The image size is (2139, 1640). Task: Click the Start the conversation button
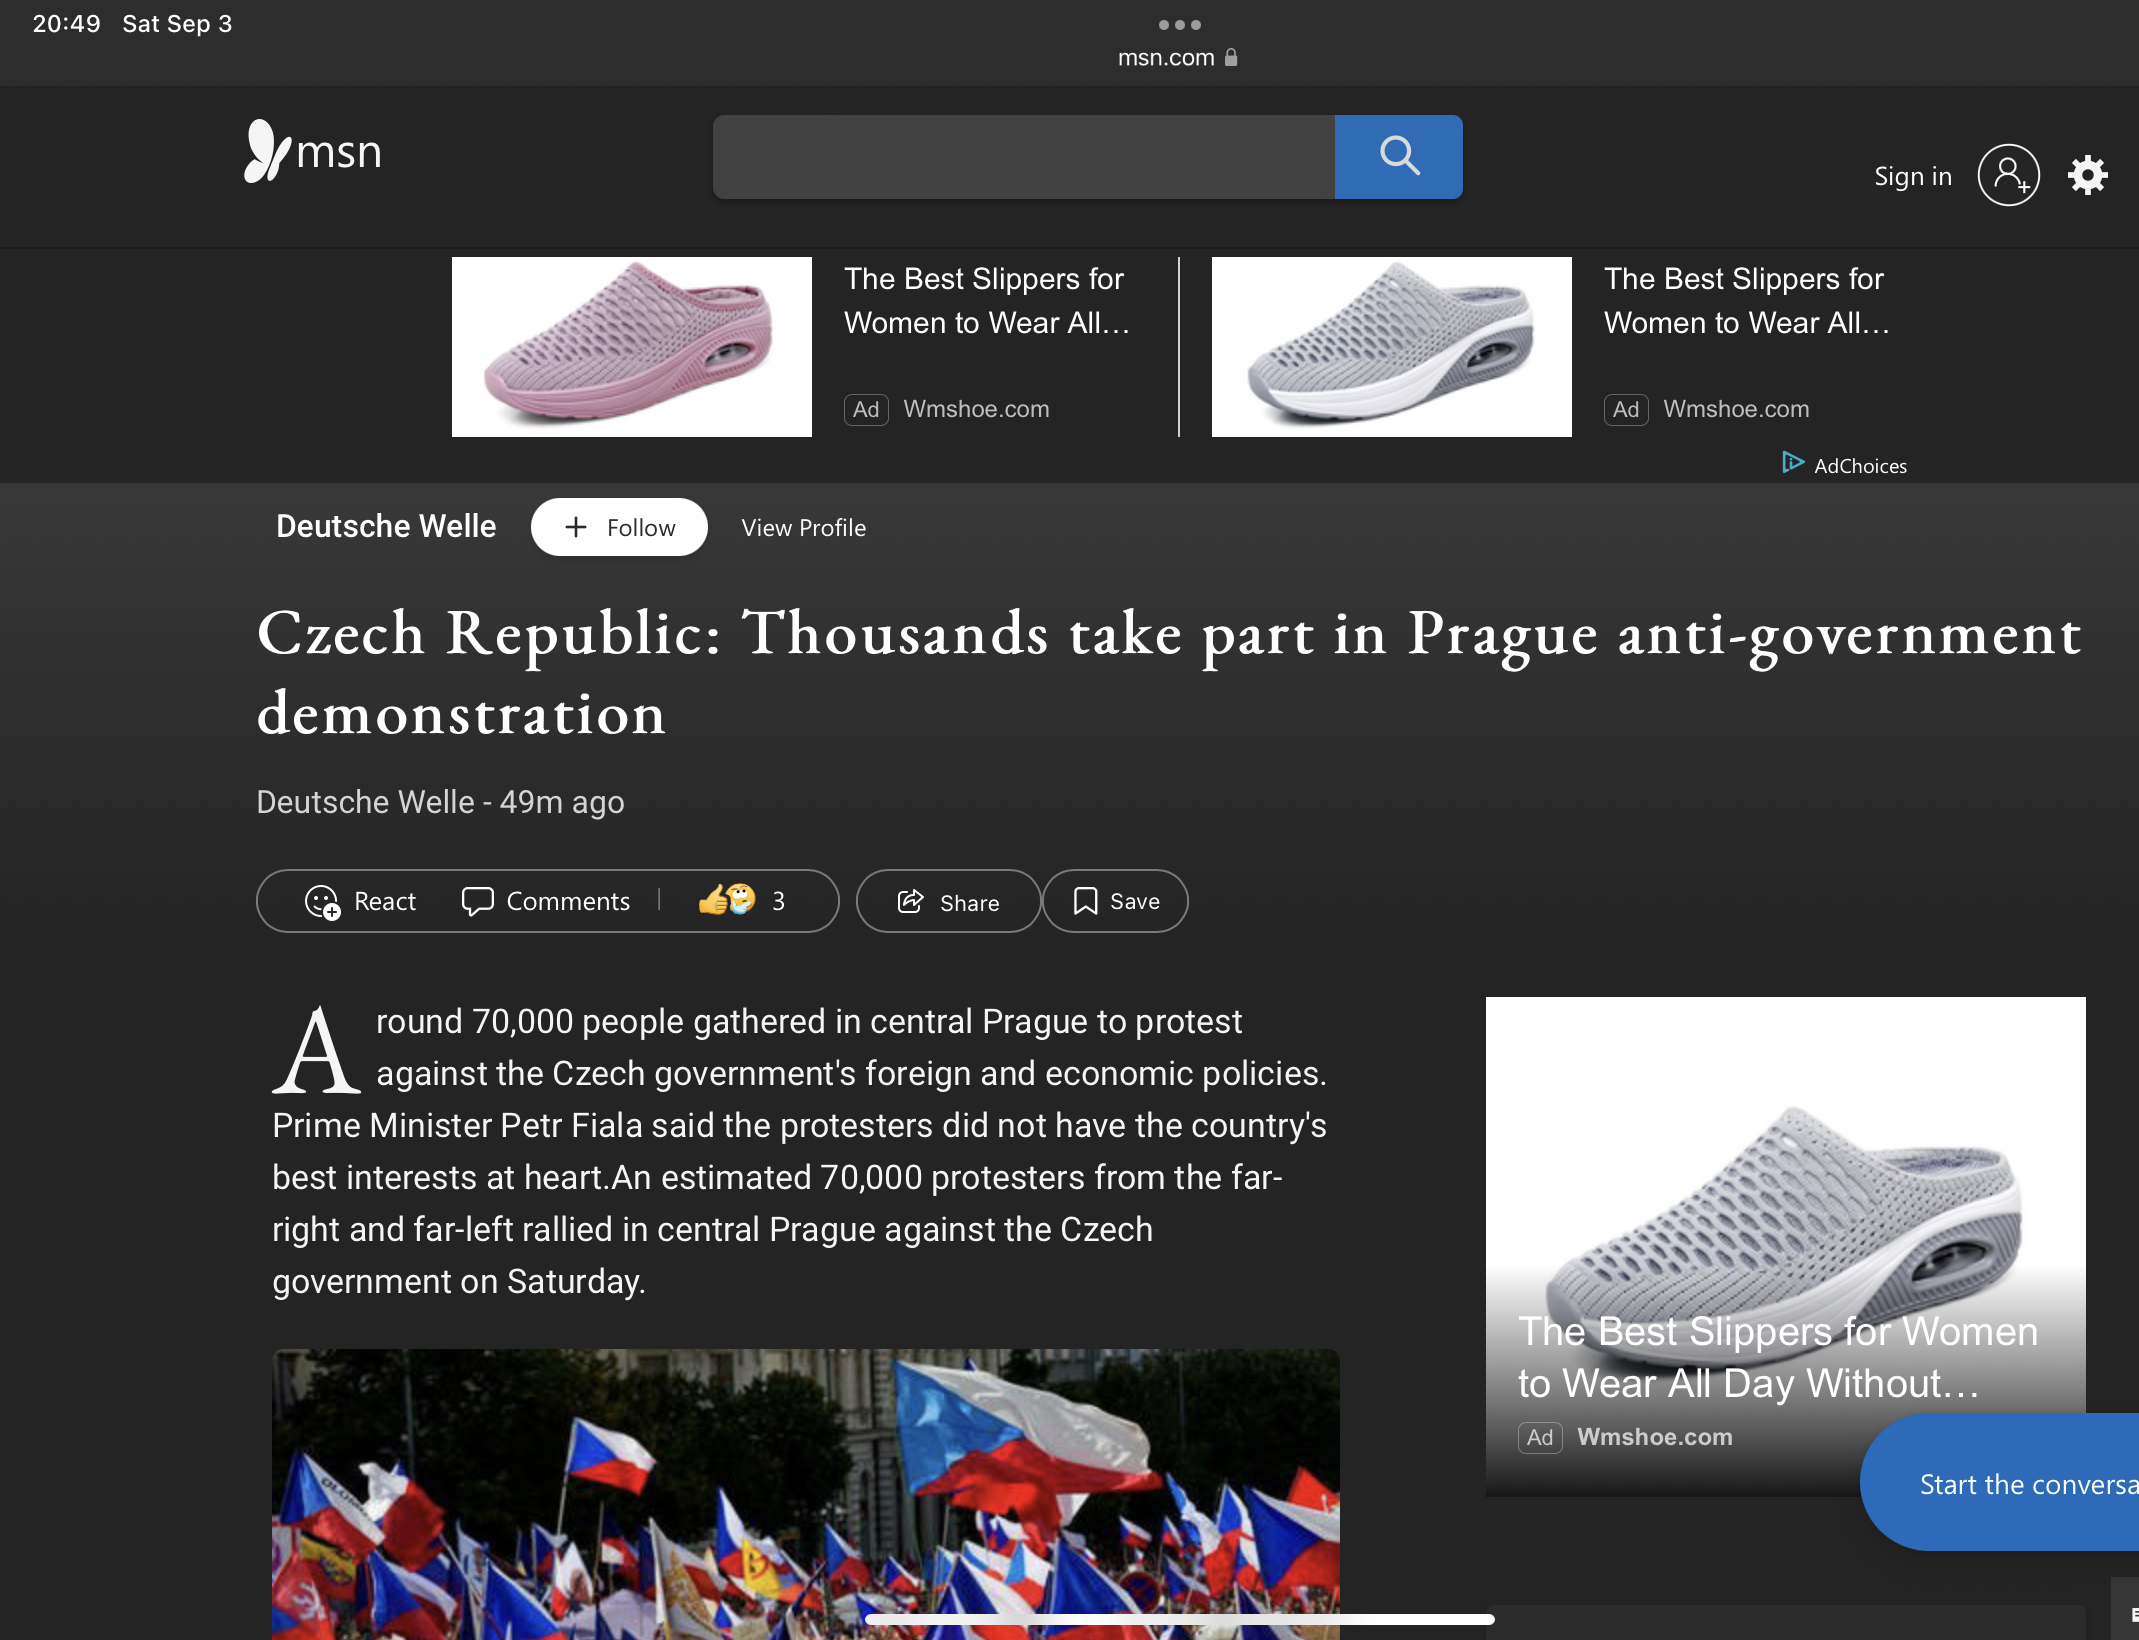click(x=2000, y=1483)
